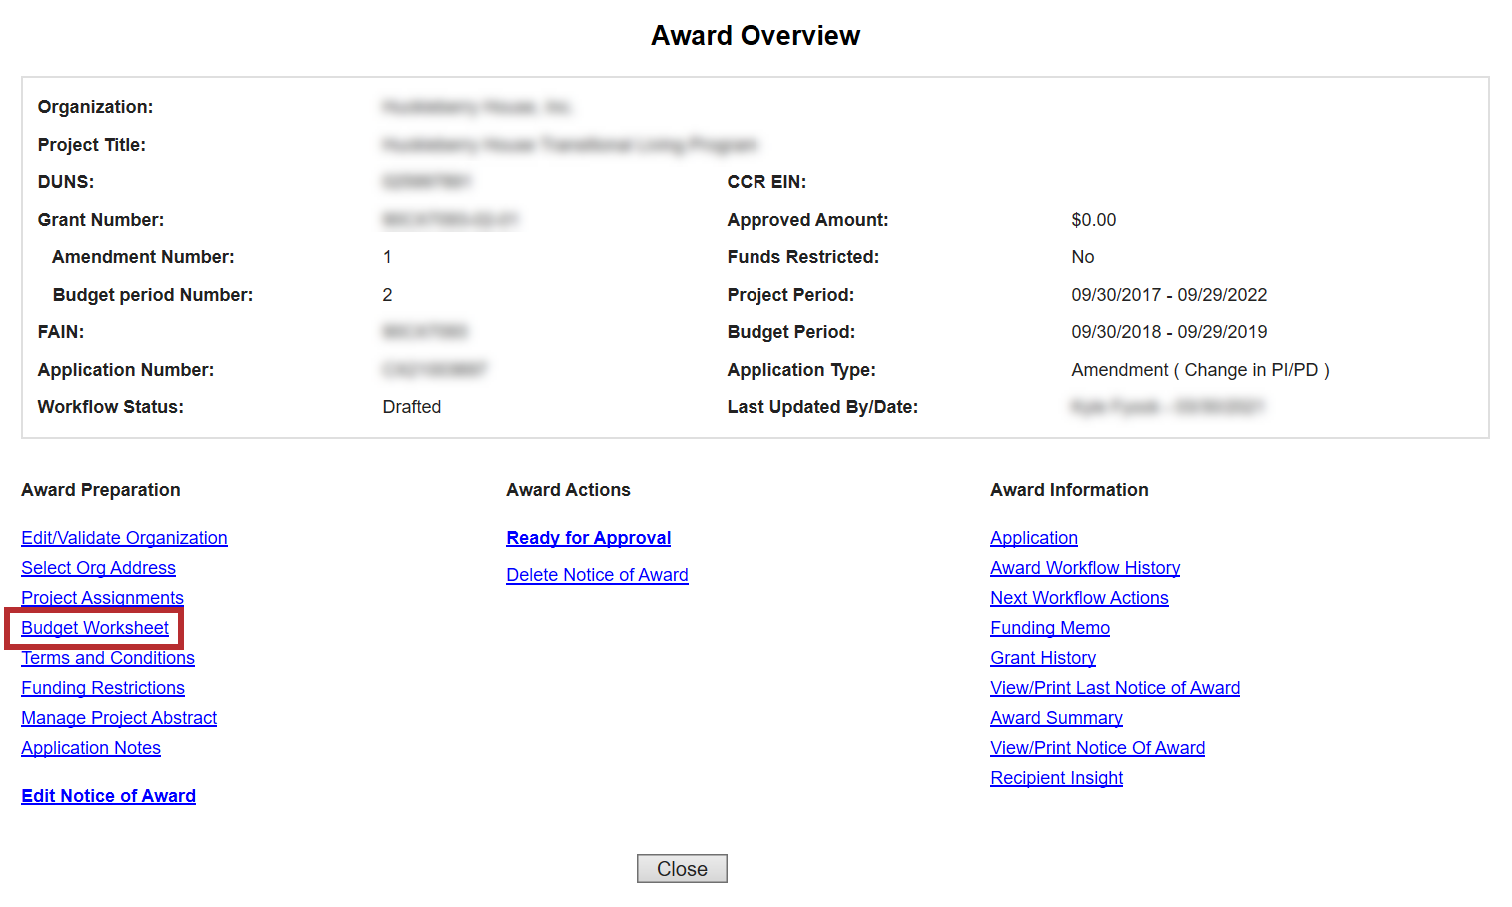Image resolution: width=1512 pixels, height=907 pixels.
Task: Click Manage Project Abstract
Action: (x=119, y=718)
